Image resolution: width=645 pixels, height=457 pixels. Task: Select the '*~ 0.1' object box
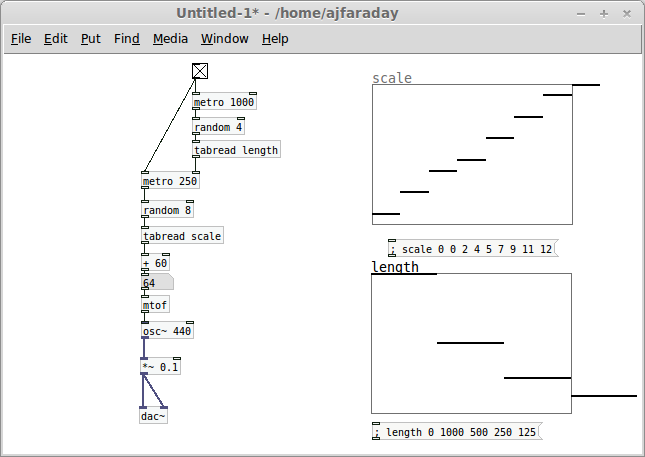pyautogui.click(x=161, y=367)
